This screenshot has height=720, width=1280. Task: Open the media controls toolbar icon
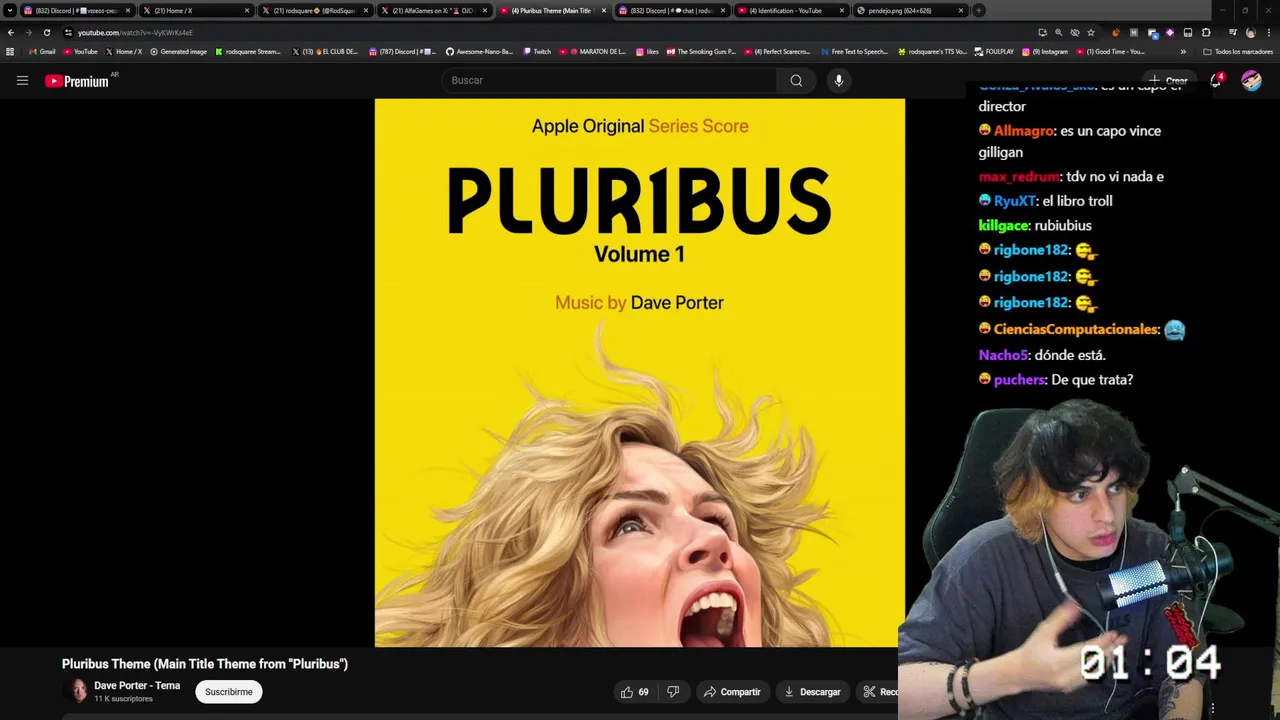(1232, 32)
